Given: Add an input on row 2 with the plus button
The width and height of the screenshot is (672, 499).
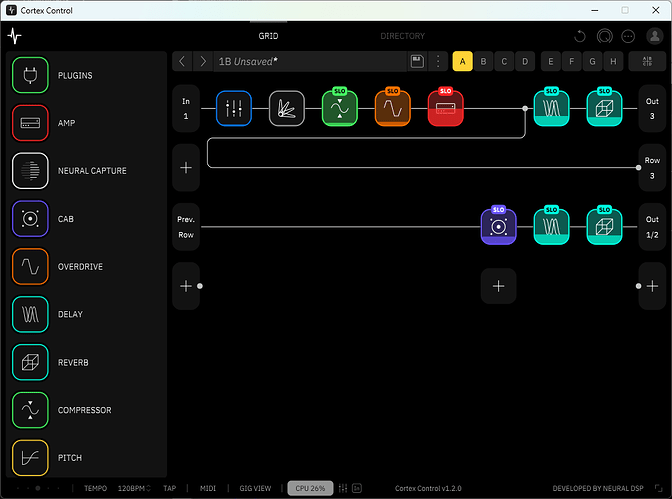Looking at the screenshot, I should click(186, 168).
